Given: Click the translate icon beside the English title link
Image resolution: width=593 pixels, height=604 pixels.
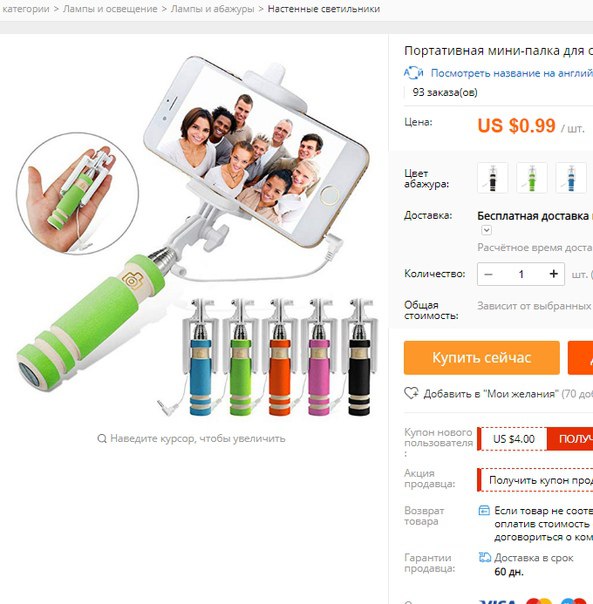Looking at the screenshot, I should coord(413,73).
